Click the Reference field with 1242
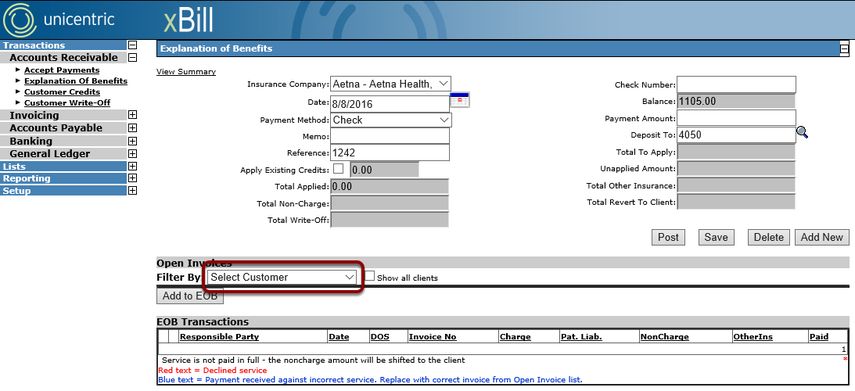This screenshot has width=855, height=391. [390, 153]
